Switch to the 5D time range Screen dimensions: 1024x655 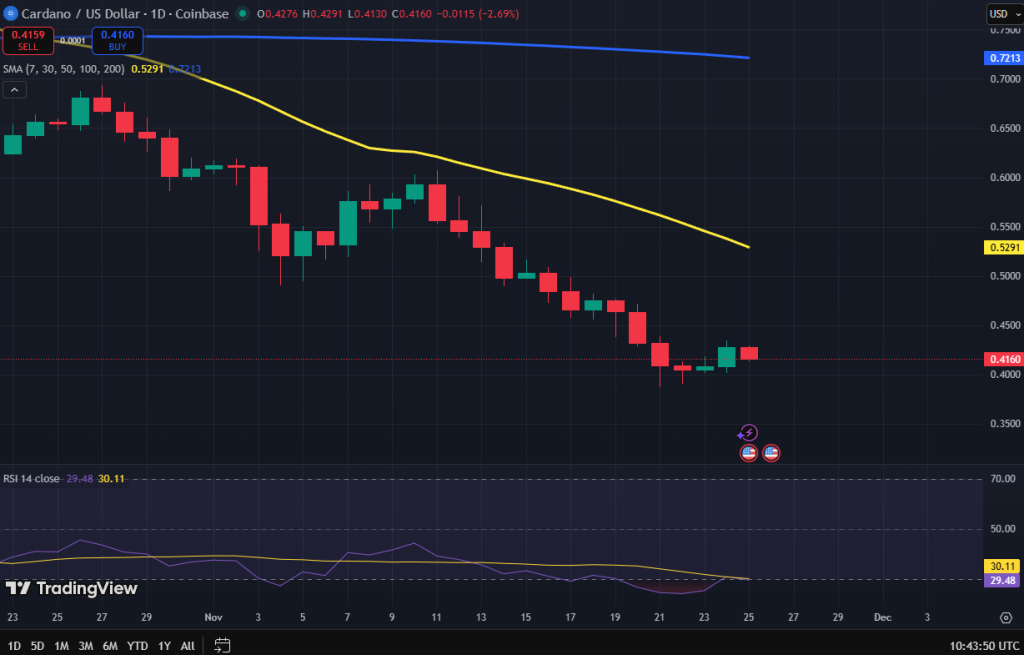coord(37,646)
